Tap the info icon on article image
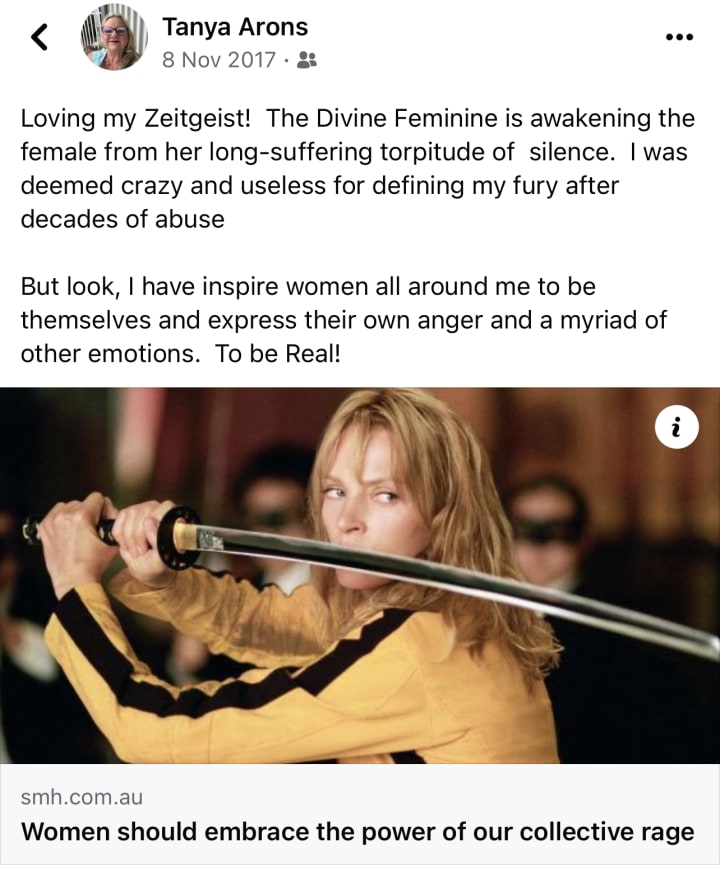 pos(676,427)
